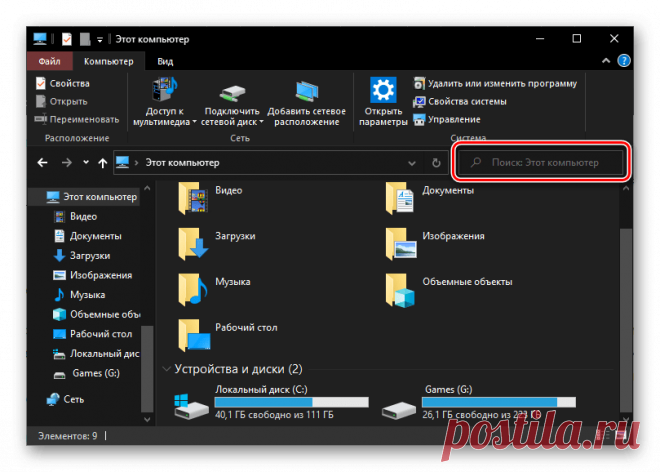Click the title bar New folder quick icon
Image resolution: width=660 pixels, height=472 pixels.
[x=85, y=40]
